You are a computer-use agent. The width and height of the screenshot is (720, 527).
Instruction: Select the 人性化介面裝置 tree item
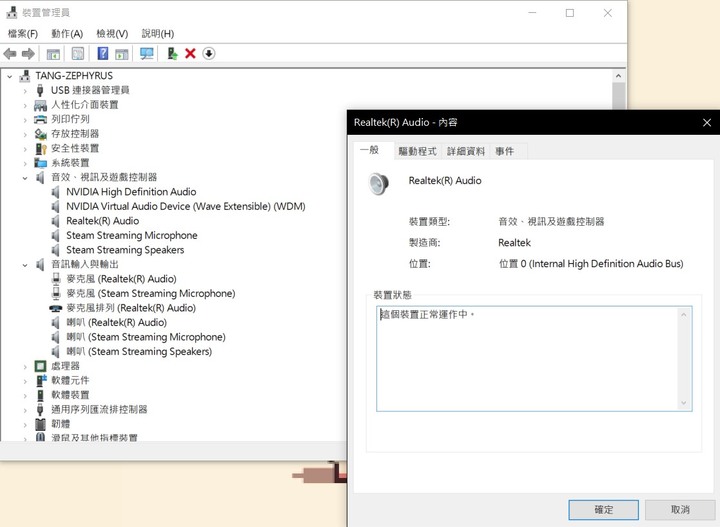[84, 105]
